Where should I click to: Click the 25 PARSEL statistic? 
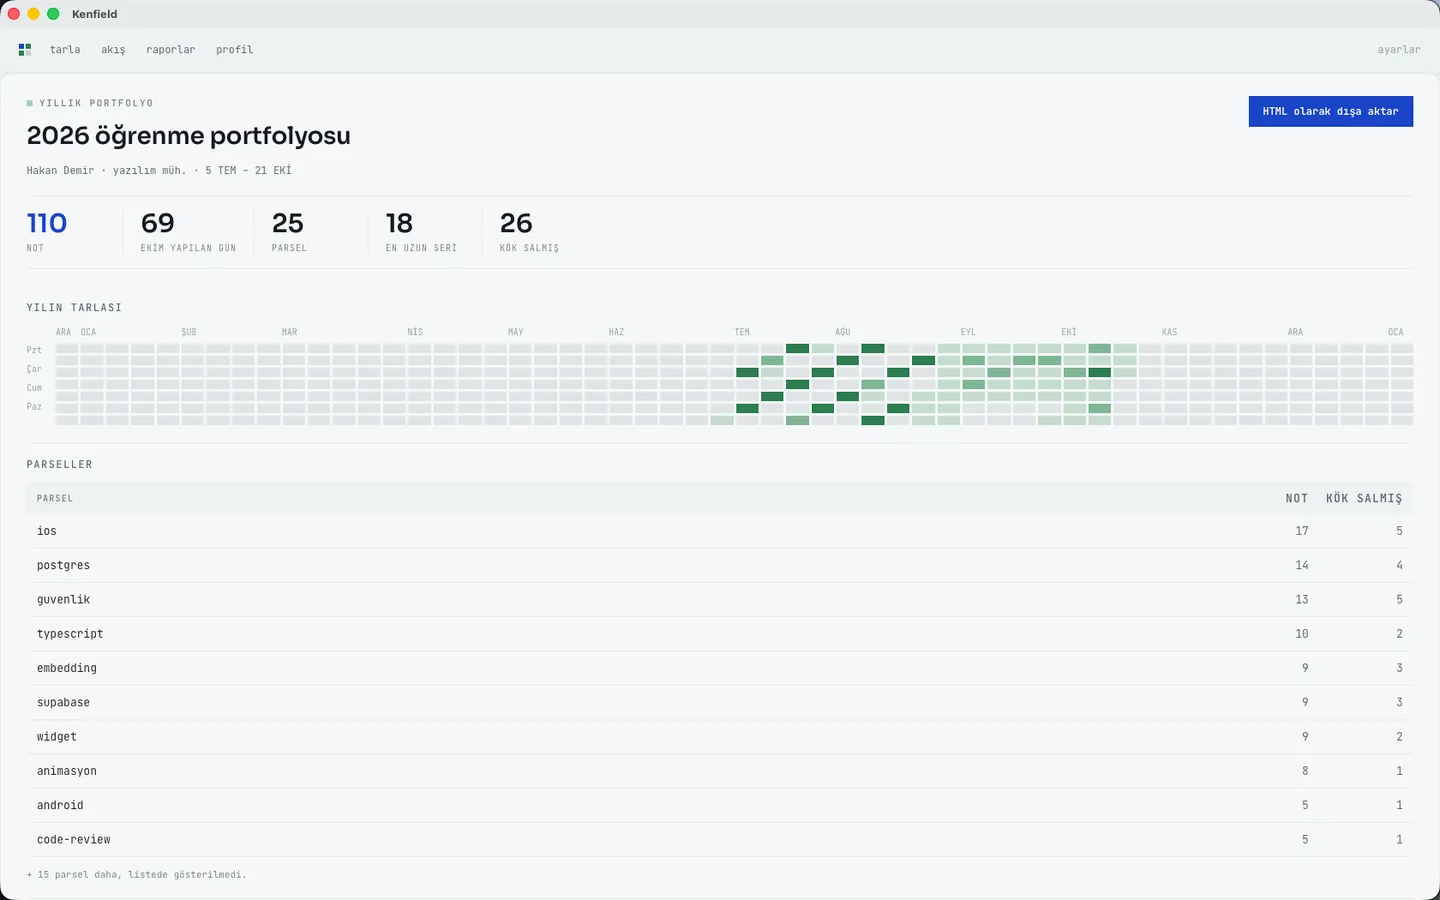click(289, 231)
